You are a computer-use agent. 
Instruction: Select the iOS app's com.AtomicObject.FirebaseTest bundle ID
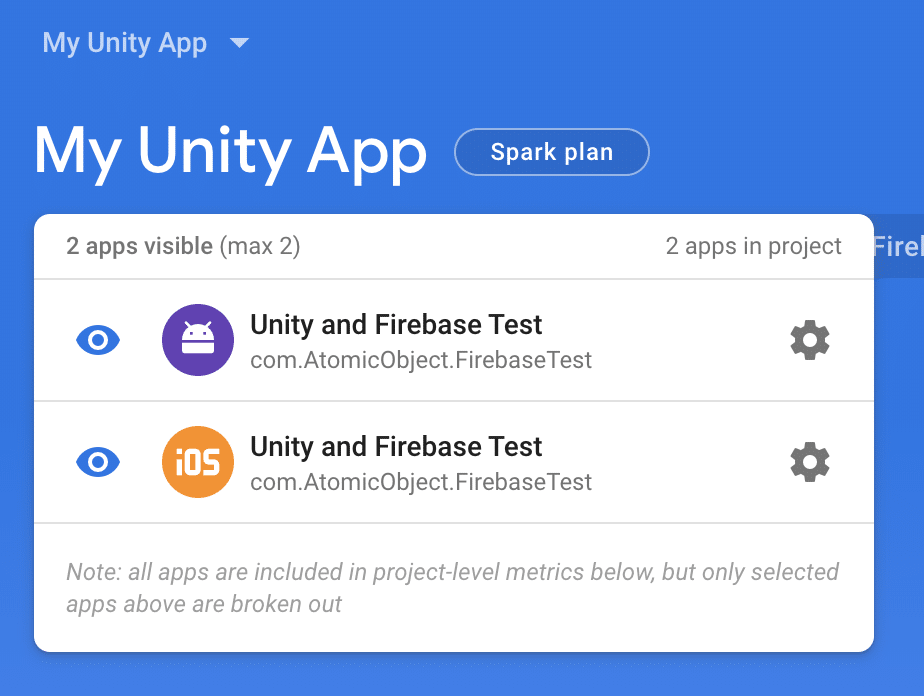pos(421,482)
